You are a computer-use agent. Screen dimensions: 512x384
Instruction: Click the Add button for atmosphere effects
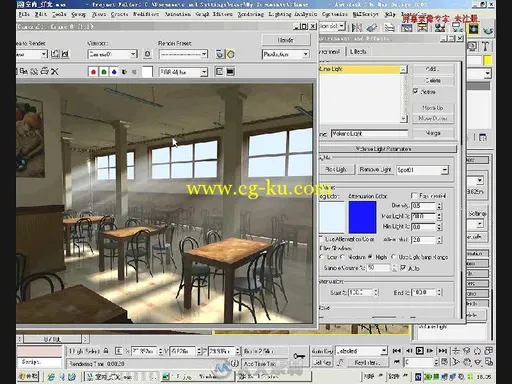[433, 69]
